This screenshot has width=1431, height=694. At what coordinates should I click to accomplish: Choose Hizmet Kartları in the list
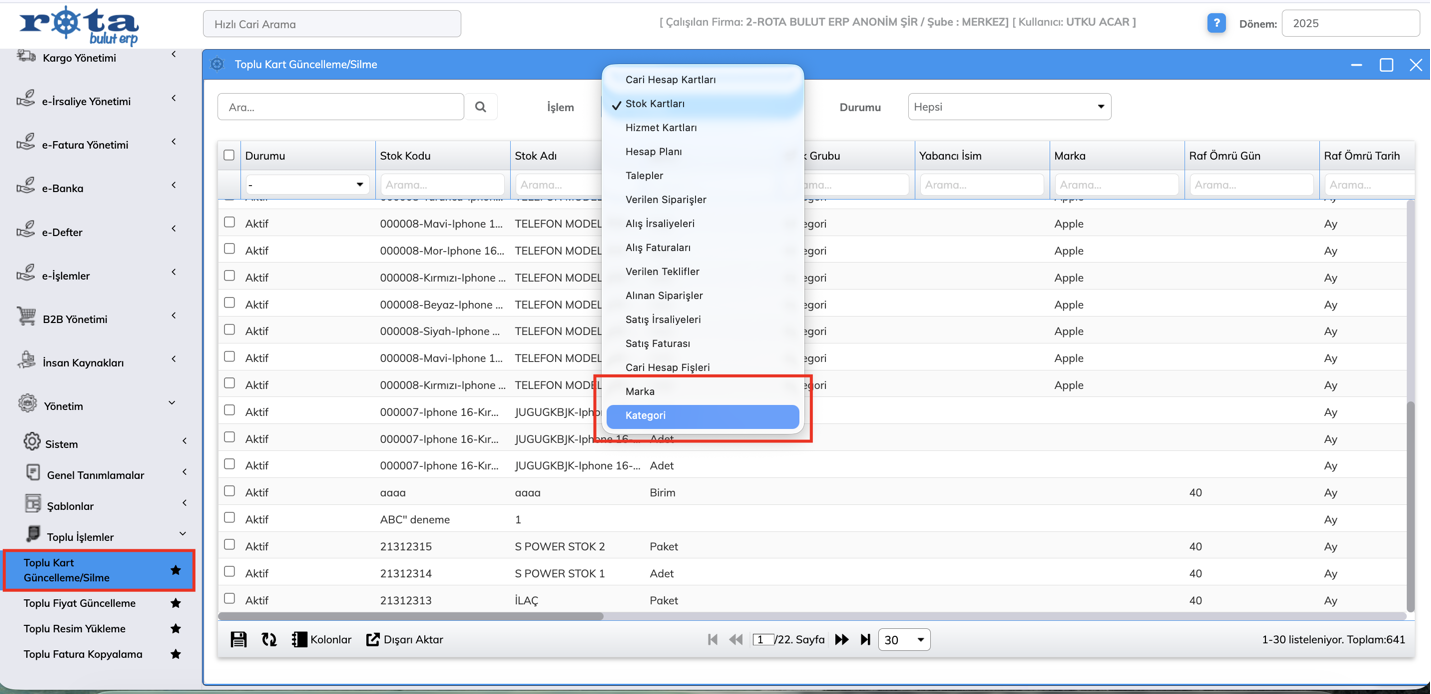[661, 128]
